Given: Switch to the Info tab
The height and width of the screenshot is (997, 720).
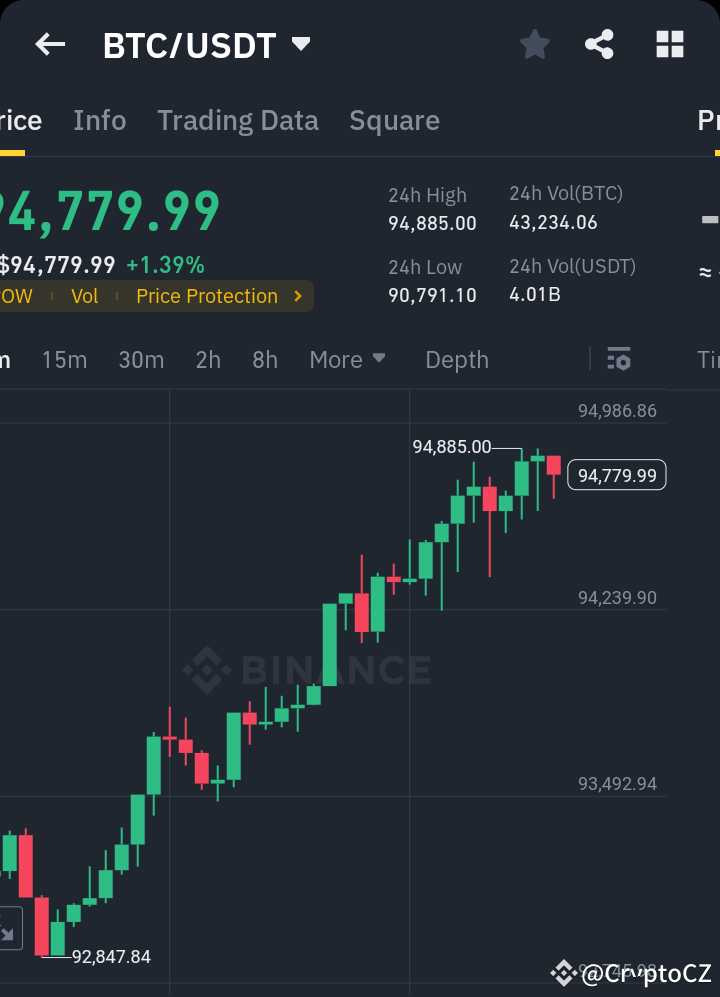Looking at the screenshot, I should coord(99,120).
